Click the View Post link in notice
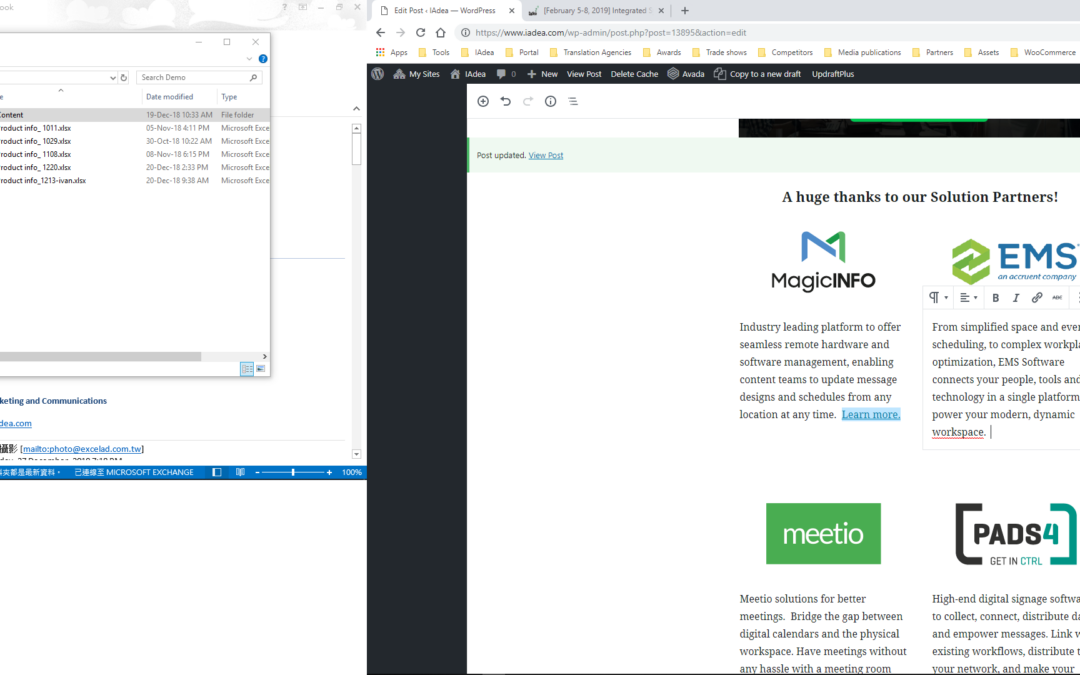This screenshot has height=675, width=1080. tap(546, 156)
